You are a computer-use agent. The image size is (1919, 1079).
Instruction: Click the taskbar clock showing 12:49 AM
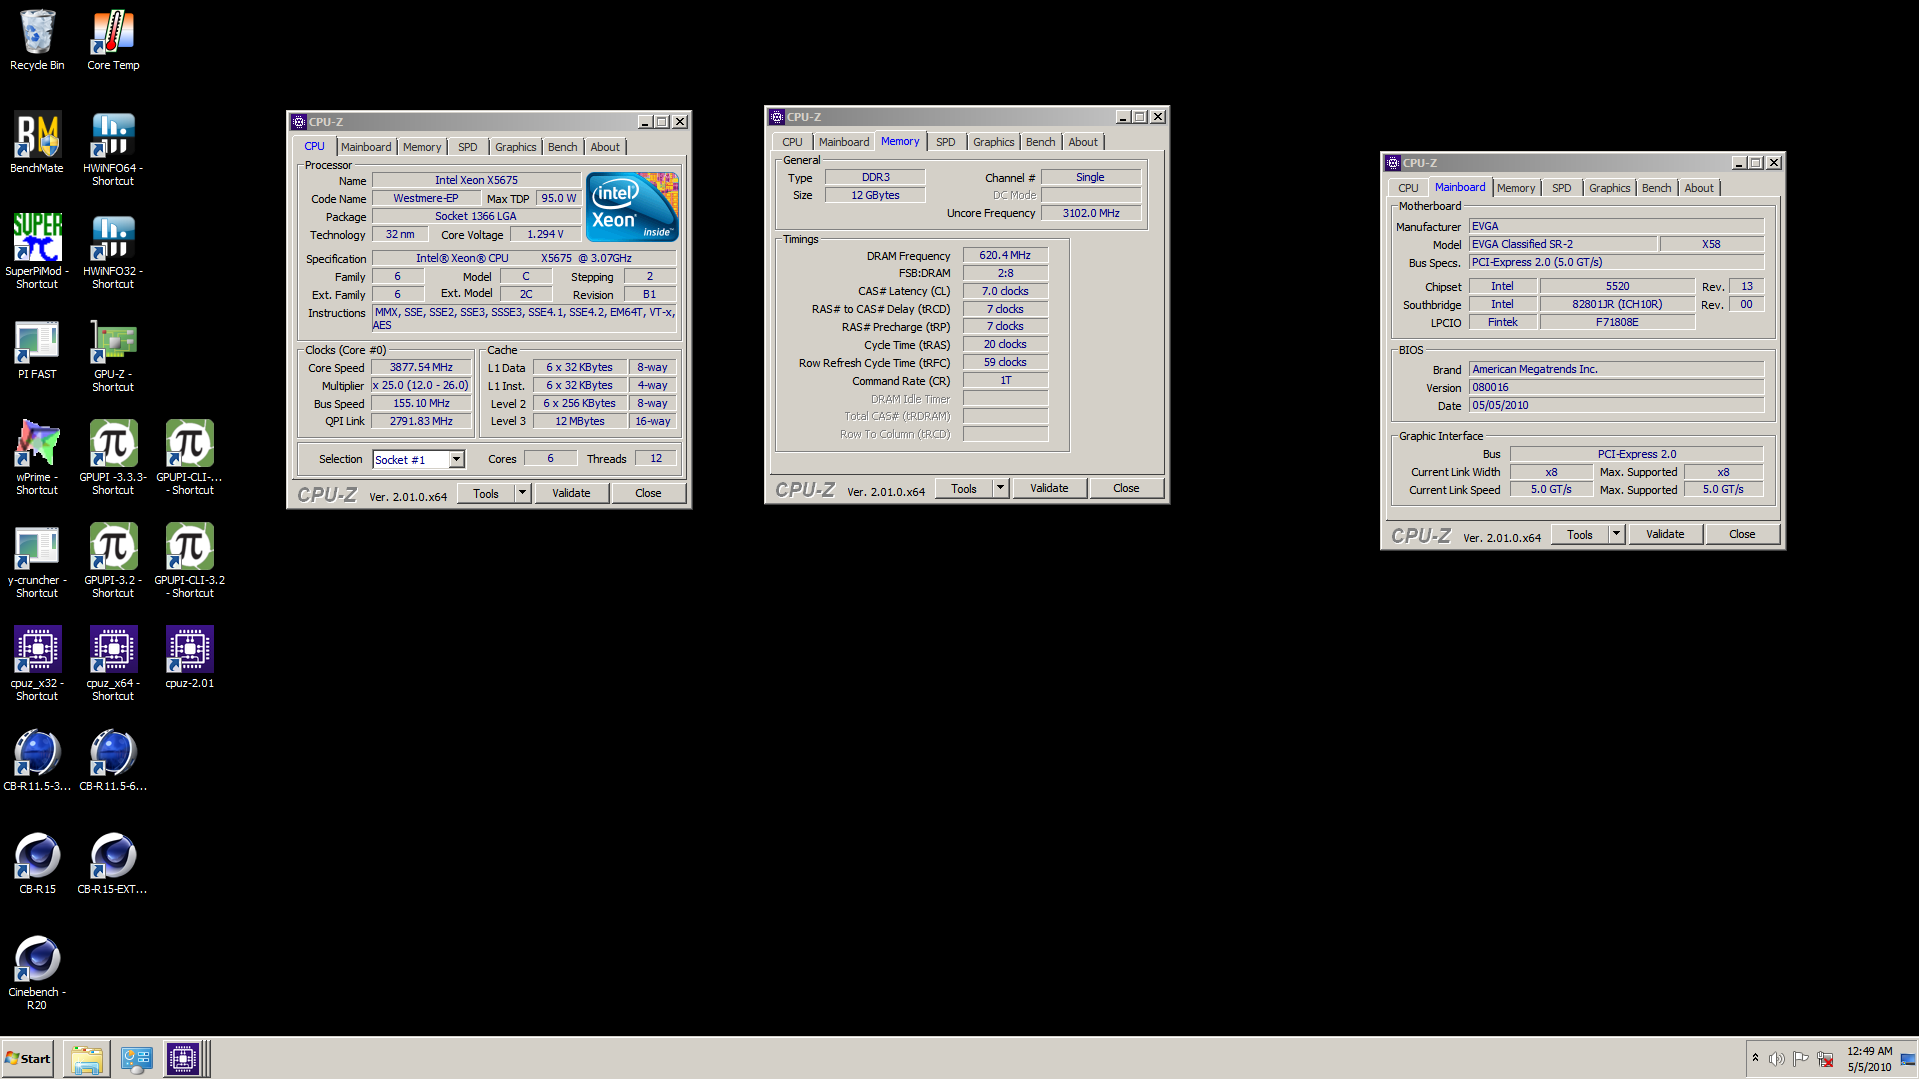(1869, 1059)
